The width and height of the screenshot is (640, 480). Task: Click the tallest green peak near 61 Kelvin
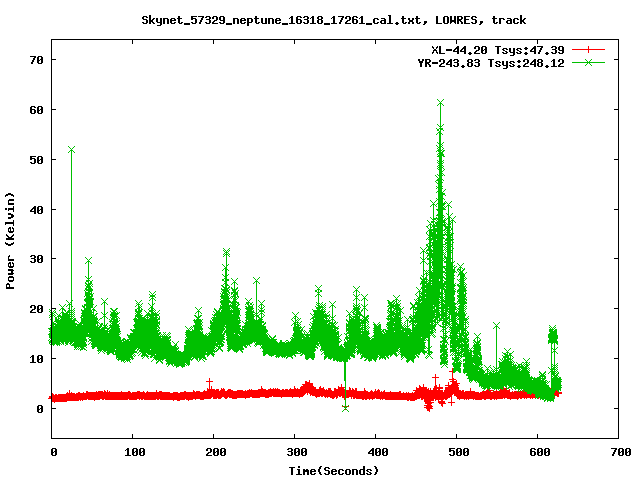pyautogui.click(x=440, y=102)
